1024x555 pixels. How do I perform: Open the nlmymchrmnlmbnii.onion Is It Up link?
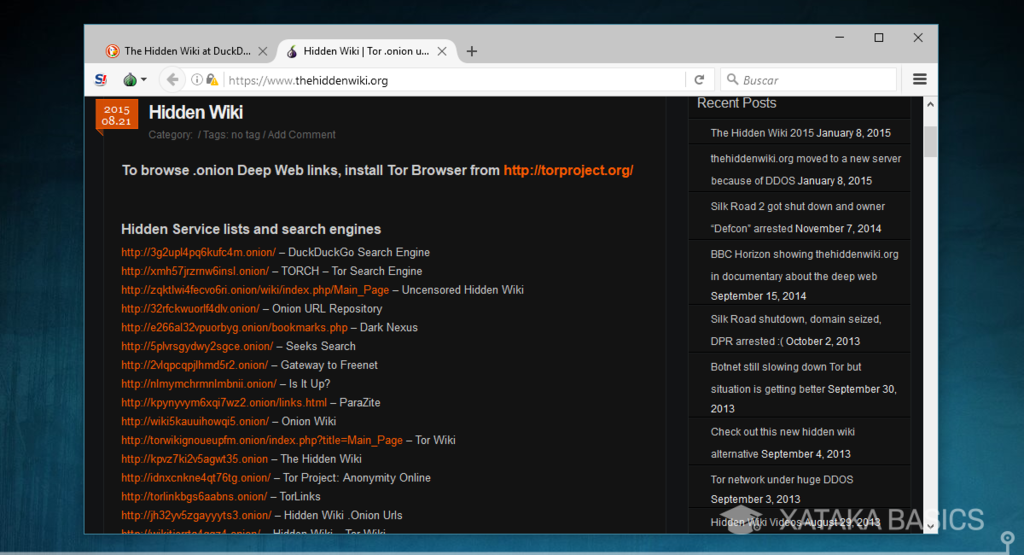(199, 384)
